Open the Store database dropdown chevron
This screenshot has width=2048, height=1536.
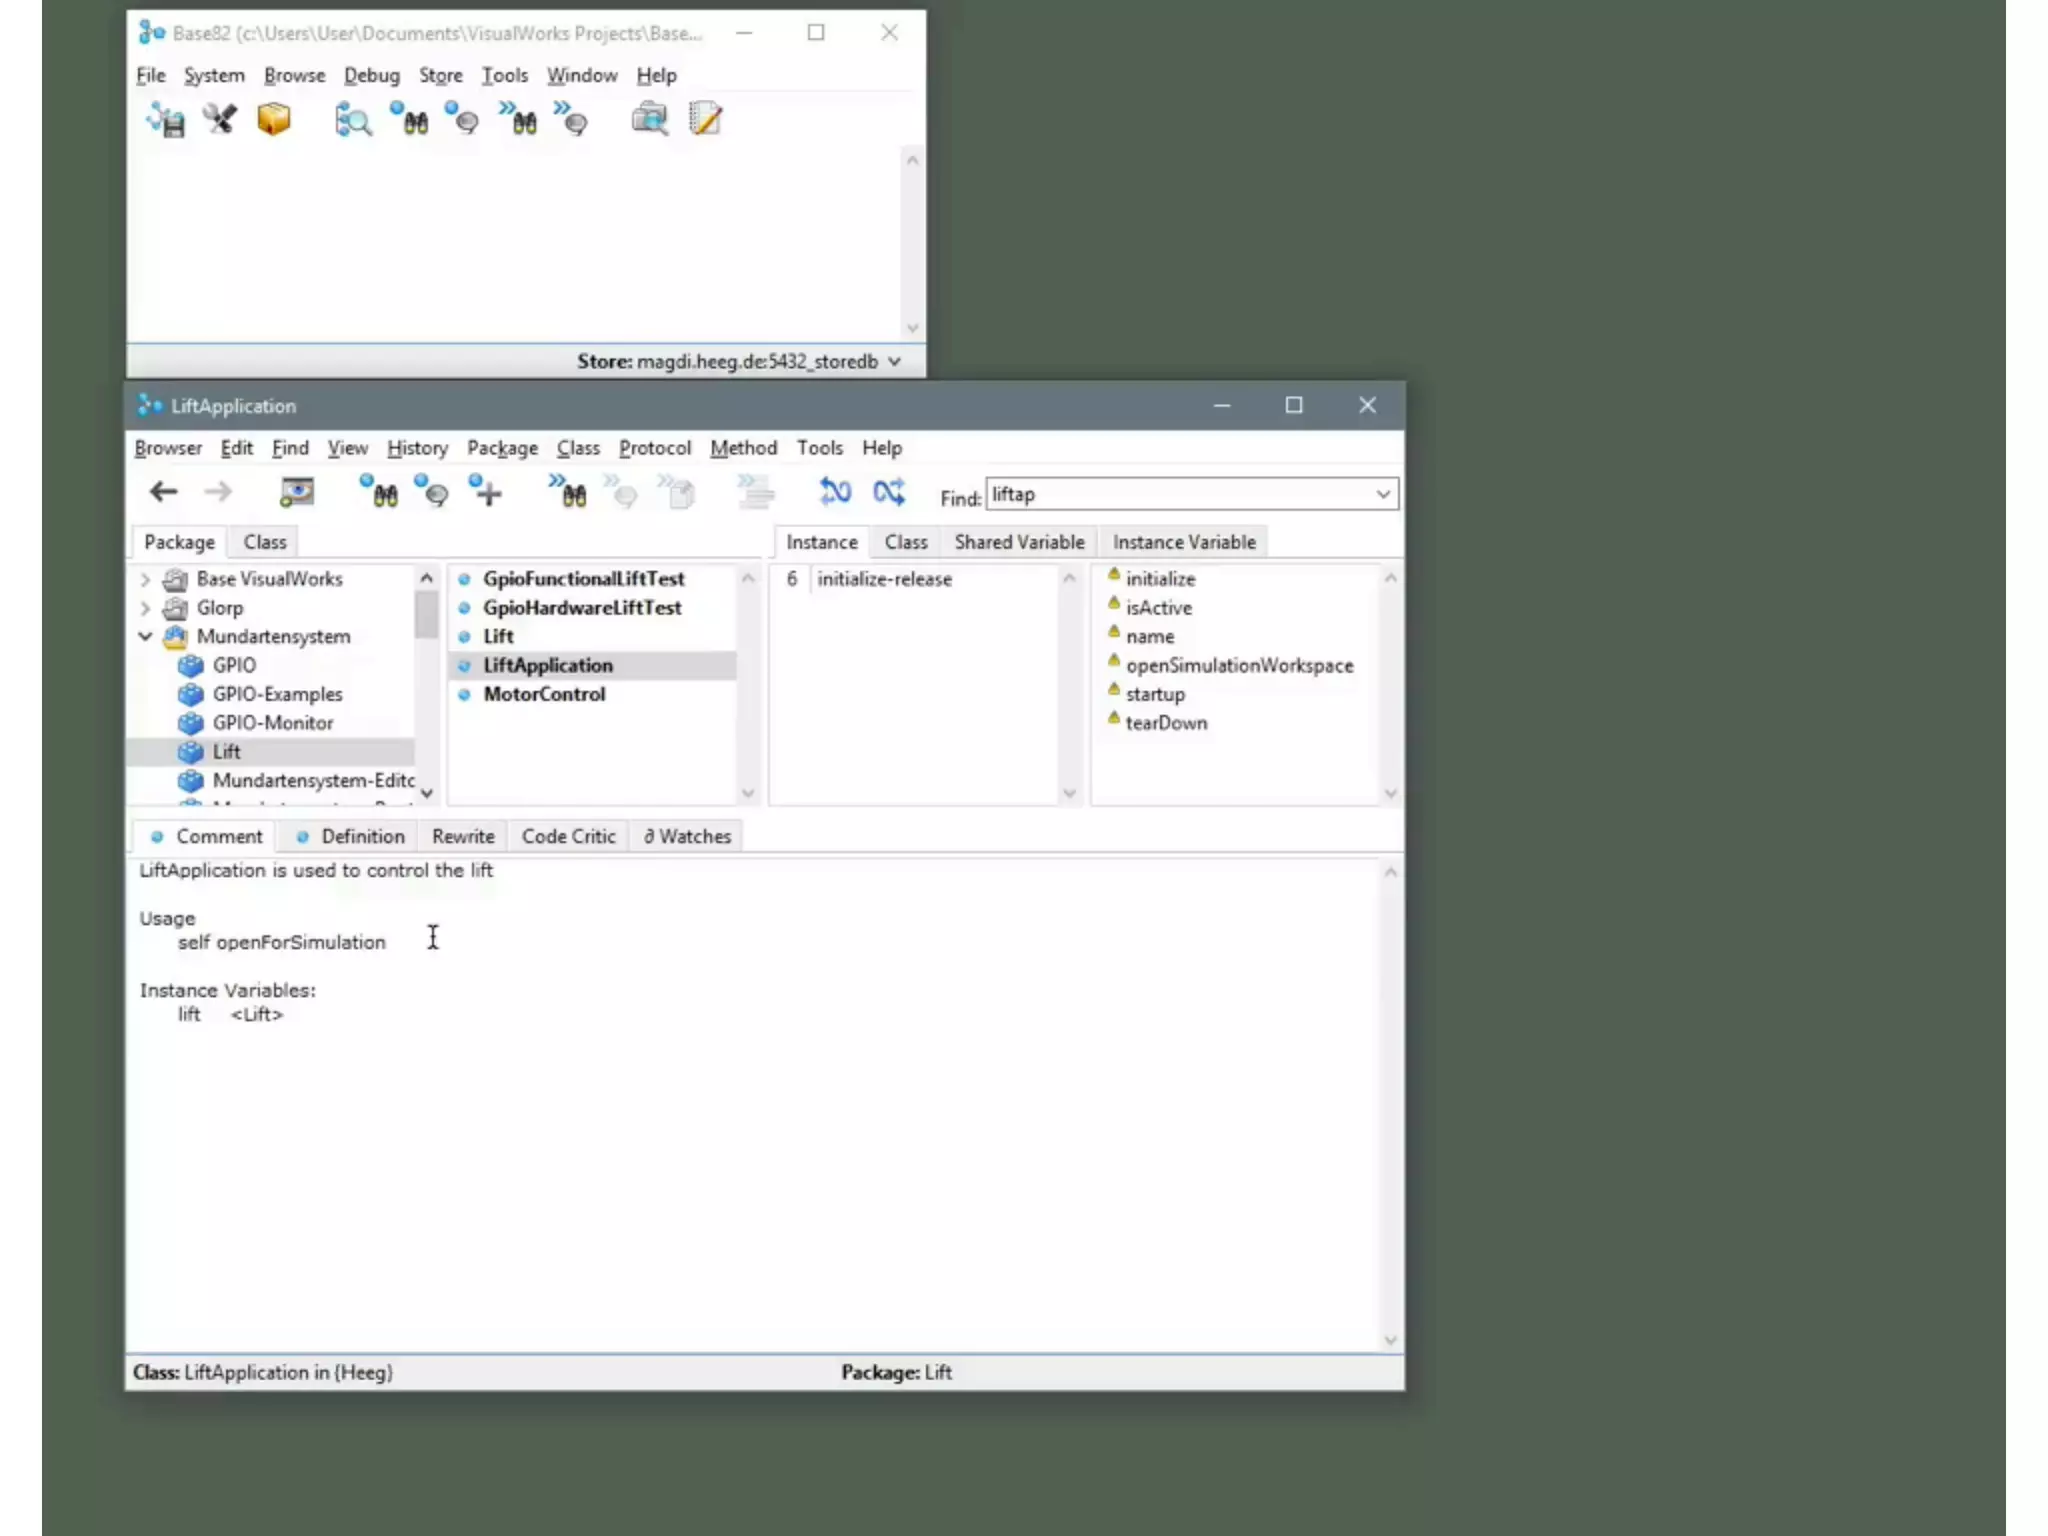click(x=894, y=362)
